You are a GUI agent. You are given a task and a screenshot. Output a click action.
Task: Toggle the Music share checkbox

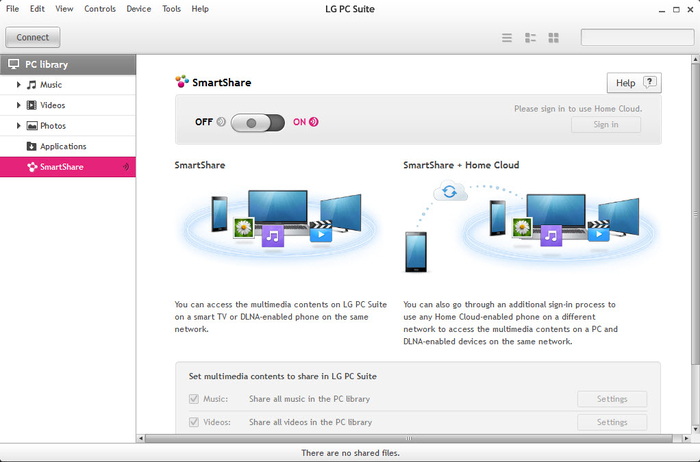point(194,399)
